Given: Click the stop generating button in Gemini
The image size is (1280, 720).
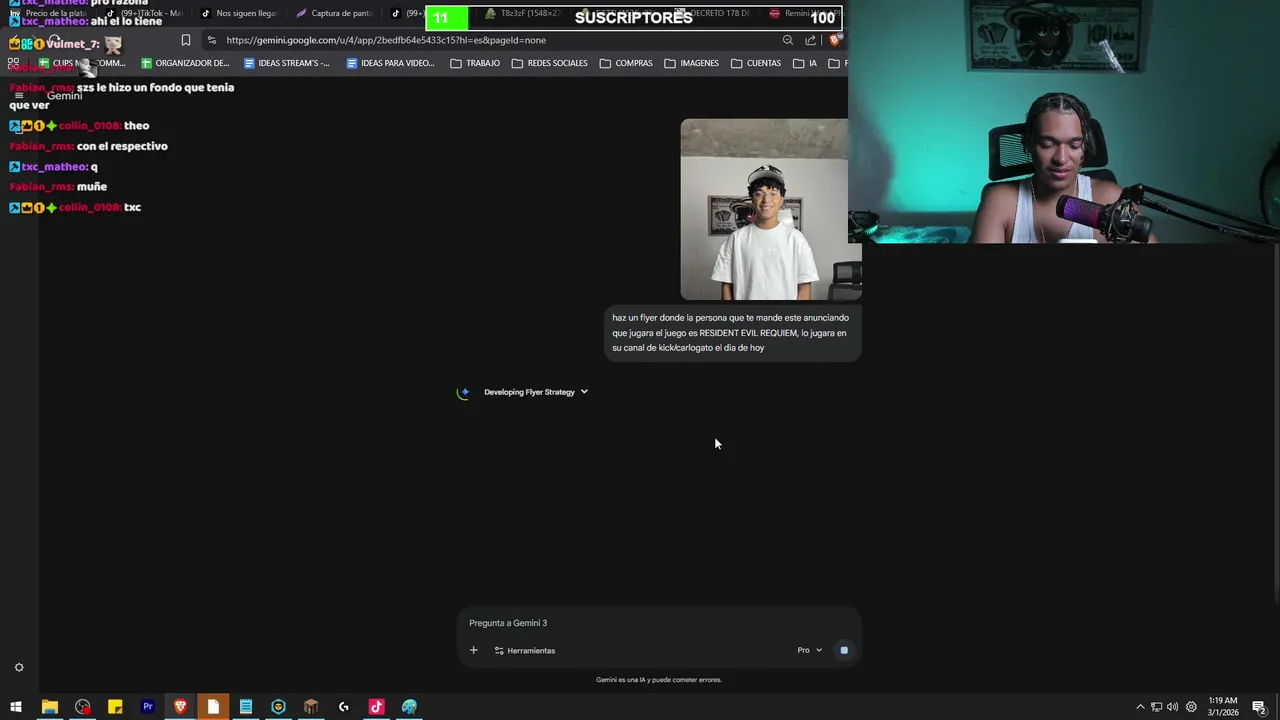Looking at the screenshot, I should (x=844, y=650).
